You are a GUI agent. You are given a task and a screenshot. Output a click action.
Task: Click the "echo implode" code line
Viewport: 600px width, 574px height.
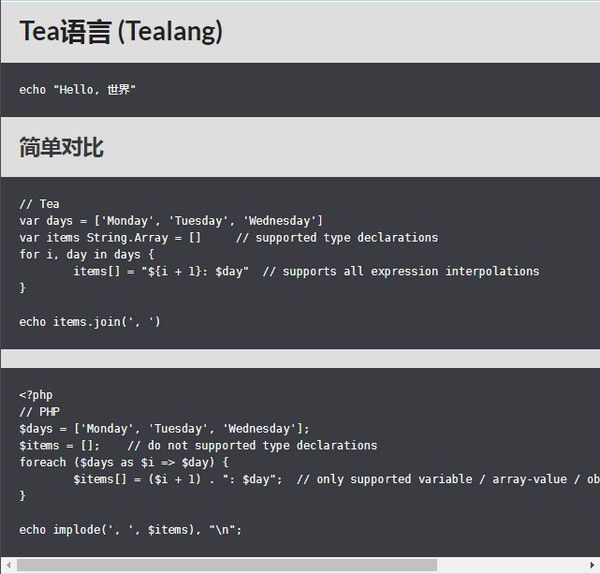[x=130, y=530]
